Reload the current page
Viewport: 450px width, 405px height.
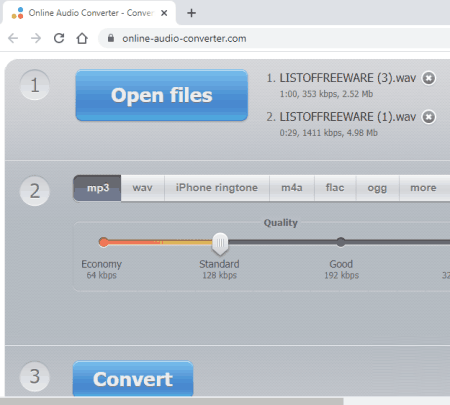pos(59,38)
